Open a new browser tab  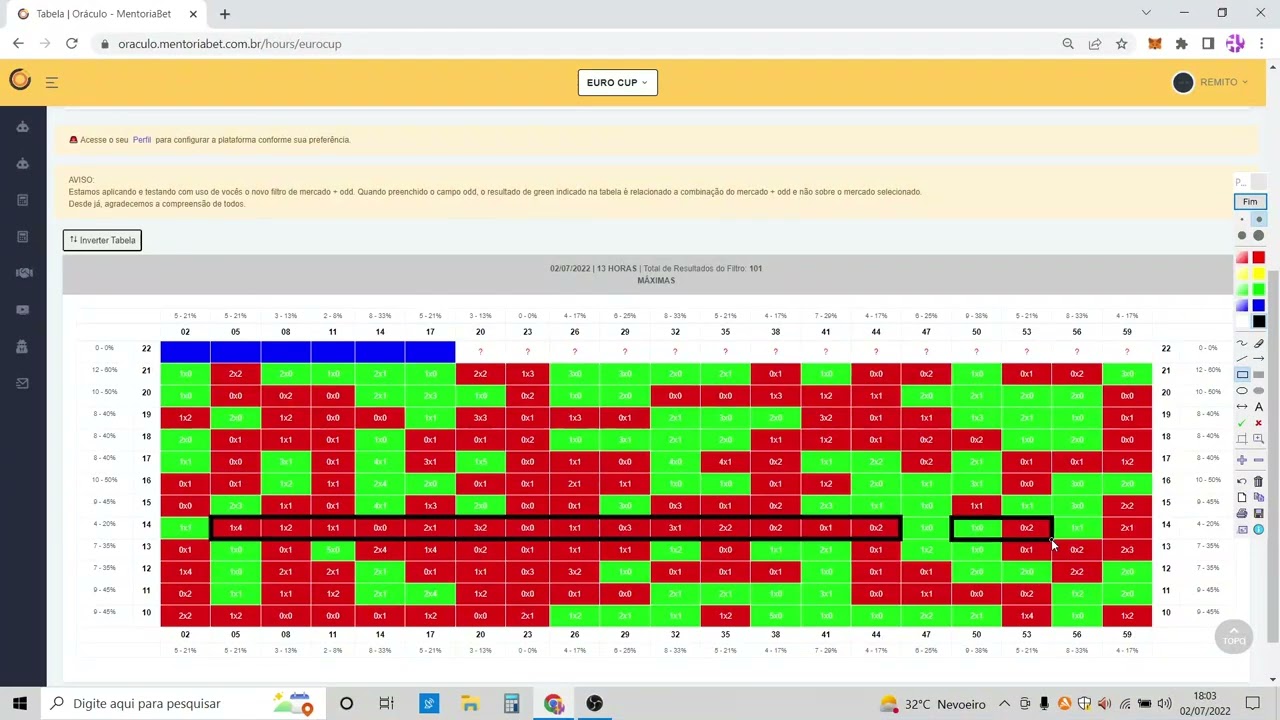[225, 14]
